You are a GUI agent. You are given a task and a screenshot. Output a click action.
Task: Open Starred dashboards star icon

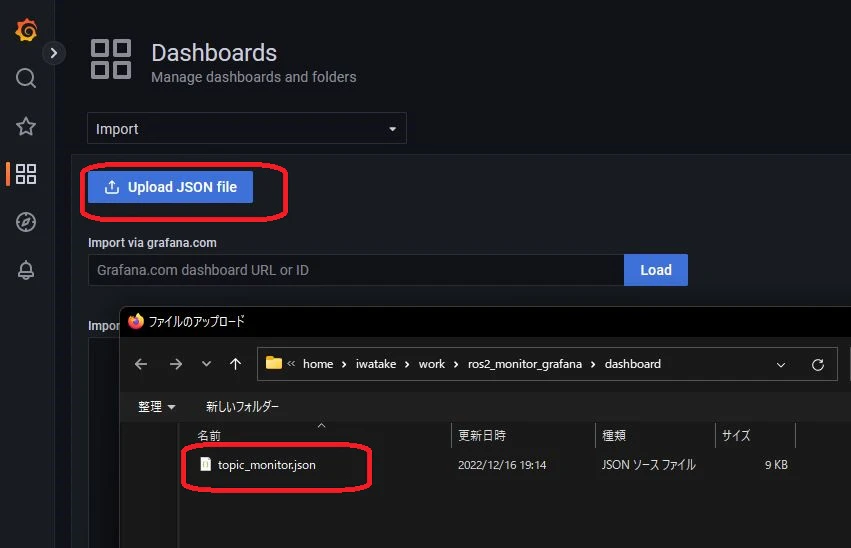click(x=26, y=126)
